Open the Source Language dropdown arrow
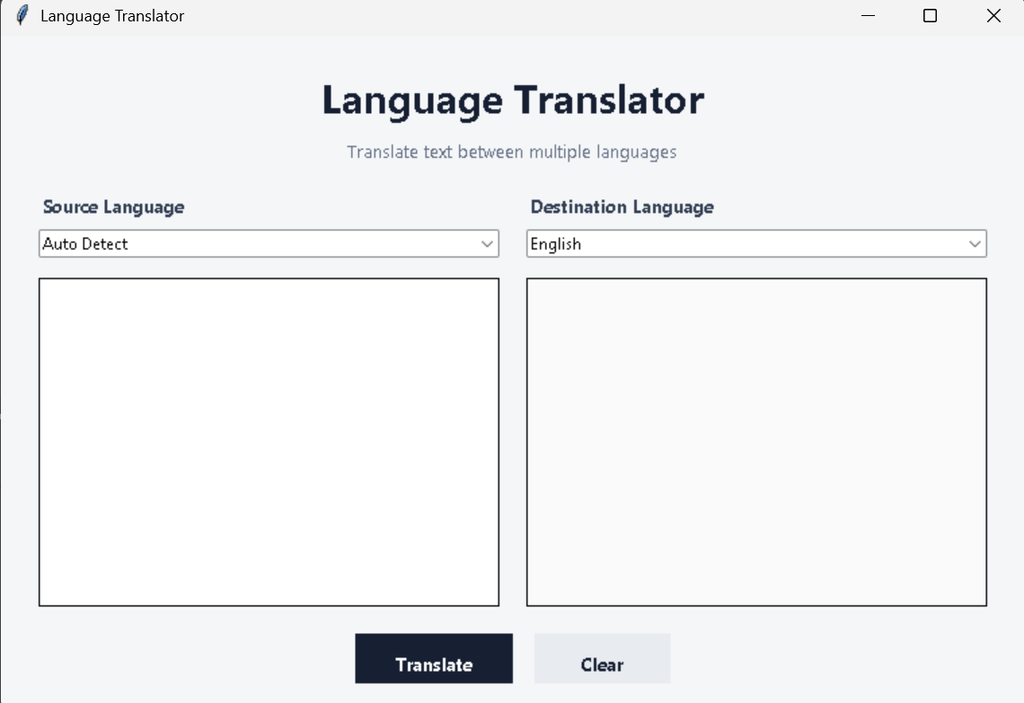This screenshot has height=703, width=1024. pos(487,244)
